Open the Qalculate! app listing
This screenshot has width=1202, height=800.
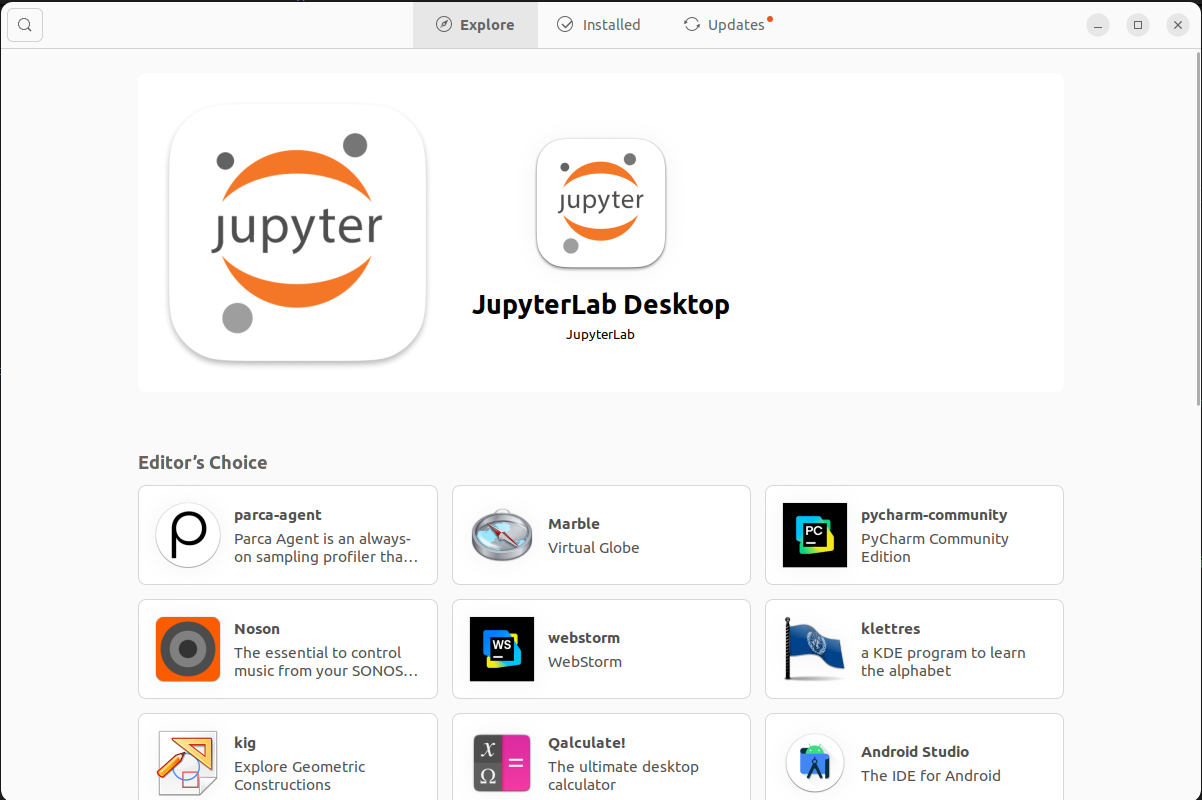pyautogui.click(x=600, y=762)
